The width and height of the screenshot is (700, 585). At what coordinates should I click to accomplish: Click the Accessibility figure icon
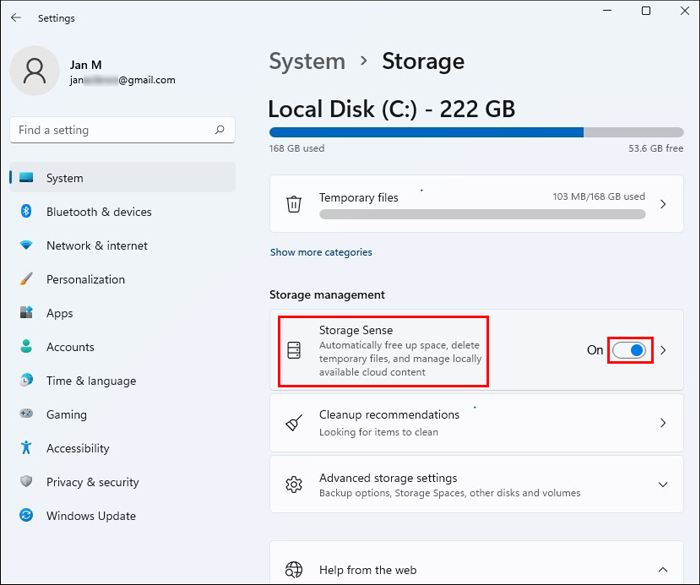point(26,447)
